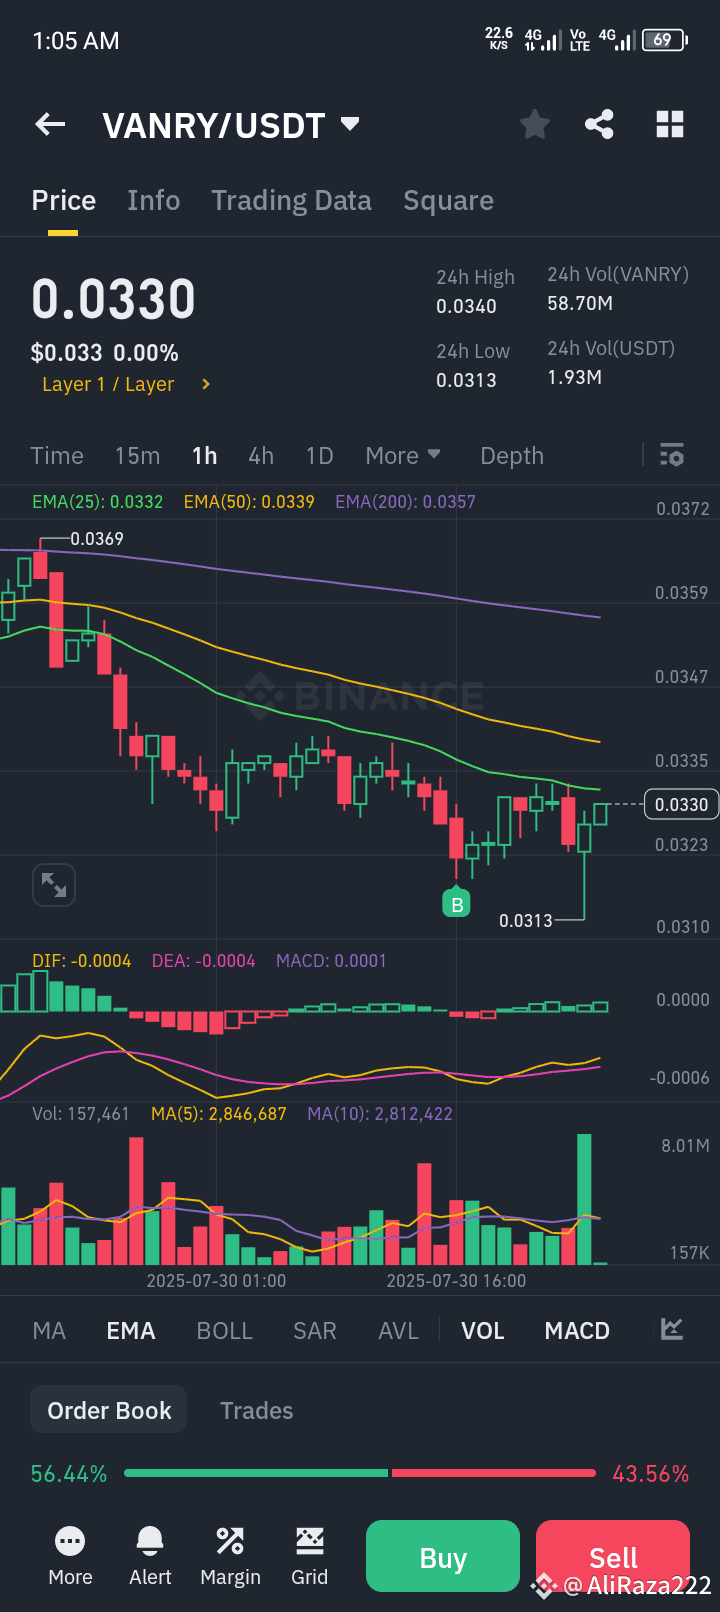Tap MA(10): 2,812,422 label
Viewport: 720px width, 1612px height.
tap(380, 1114)
